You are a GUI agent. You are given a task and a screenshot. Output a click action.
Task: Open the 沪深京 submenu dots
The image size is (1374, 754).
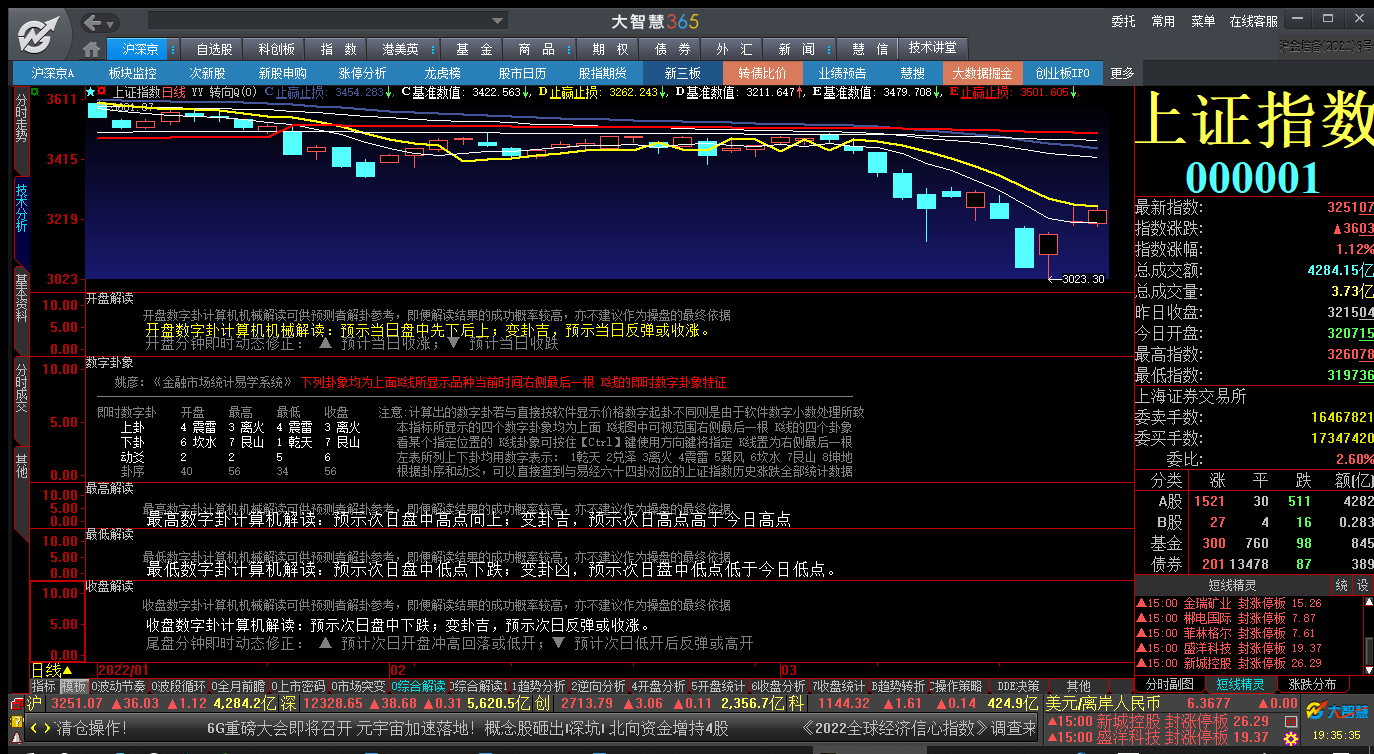pos(172,49)
